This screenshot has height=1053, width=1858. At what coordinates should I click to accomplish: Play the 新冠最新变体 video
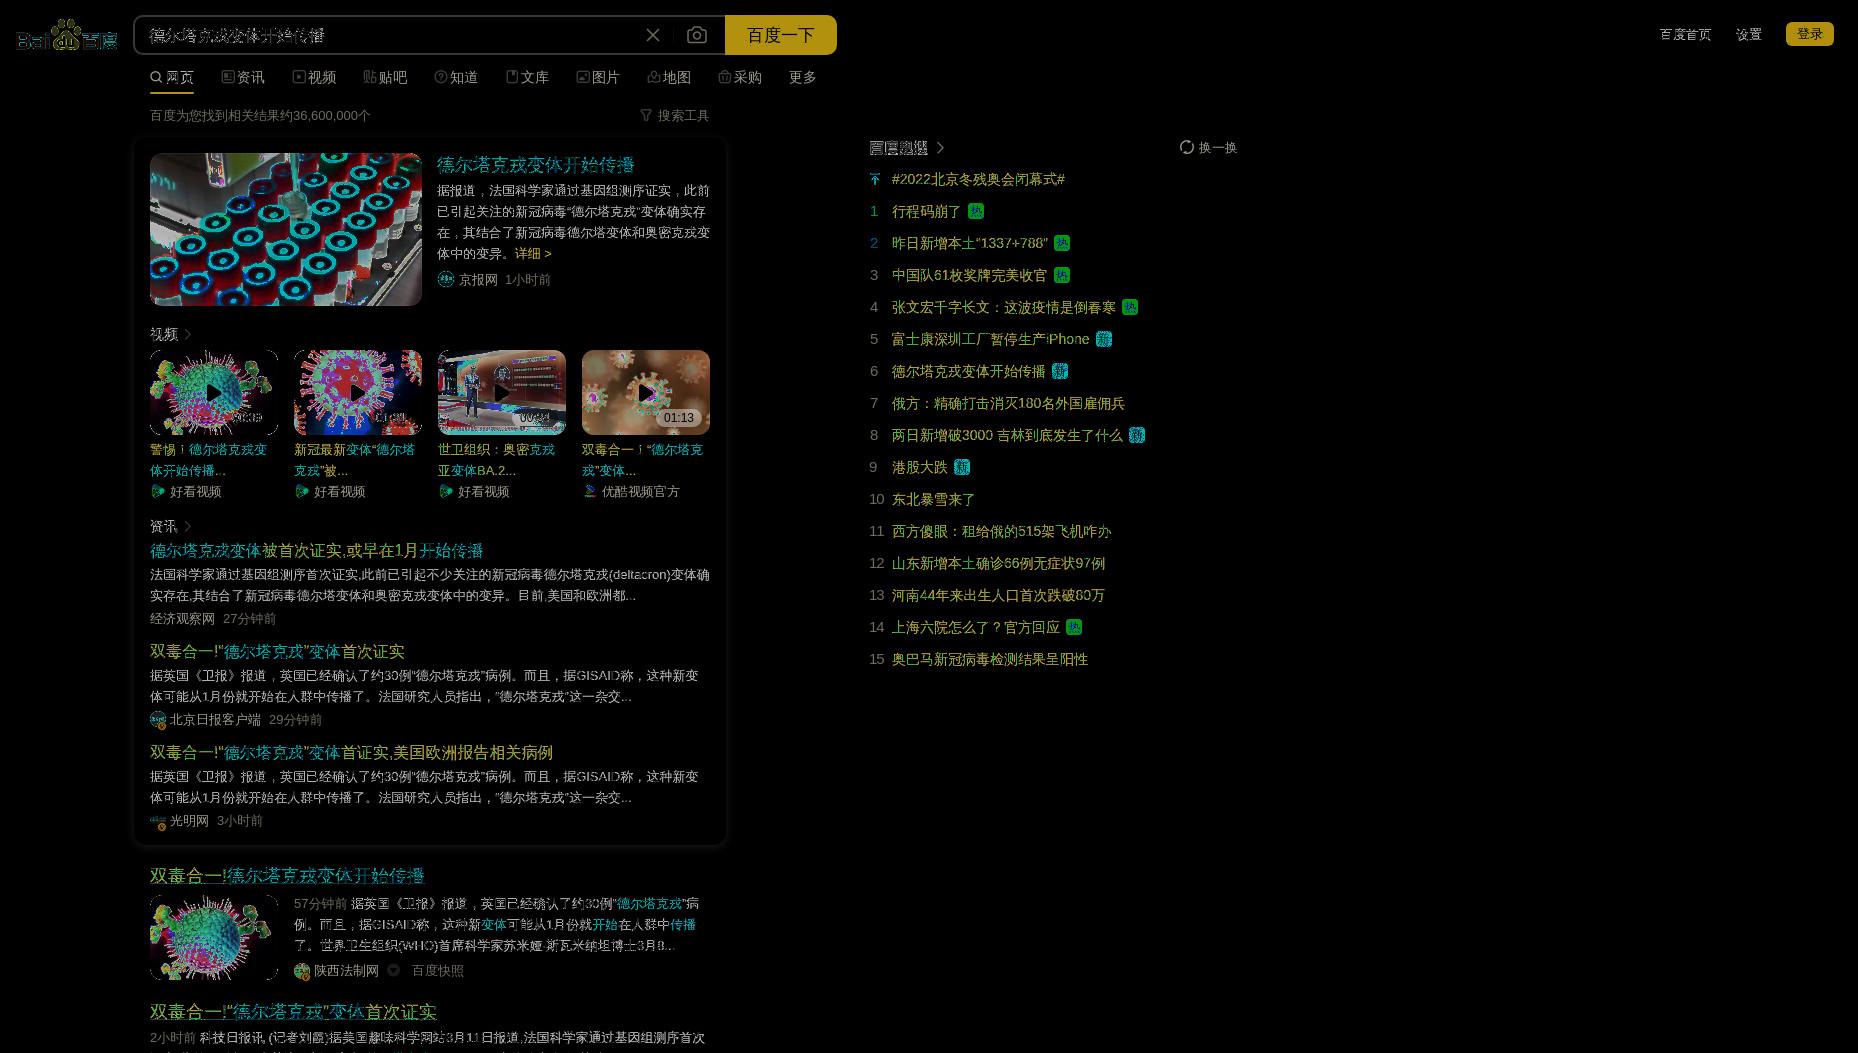(358, 392)
